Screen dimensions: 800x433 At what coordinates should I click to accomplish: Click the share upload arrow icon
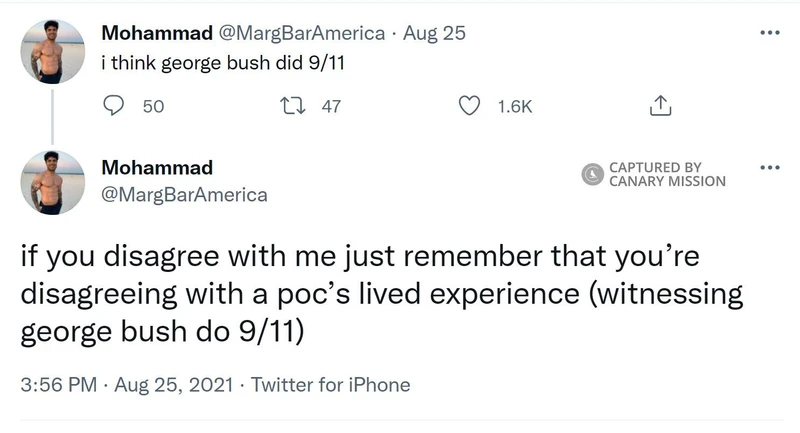point(659,105)
